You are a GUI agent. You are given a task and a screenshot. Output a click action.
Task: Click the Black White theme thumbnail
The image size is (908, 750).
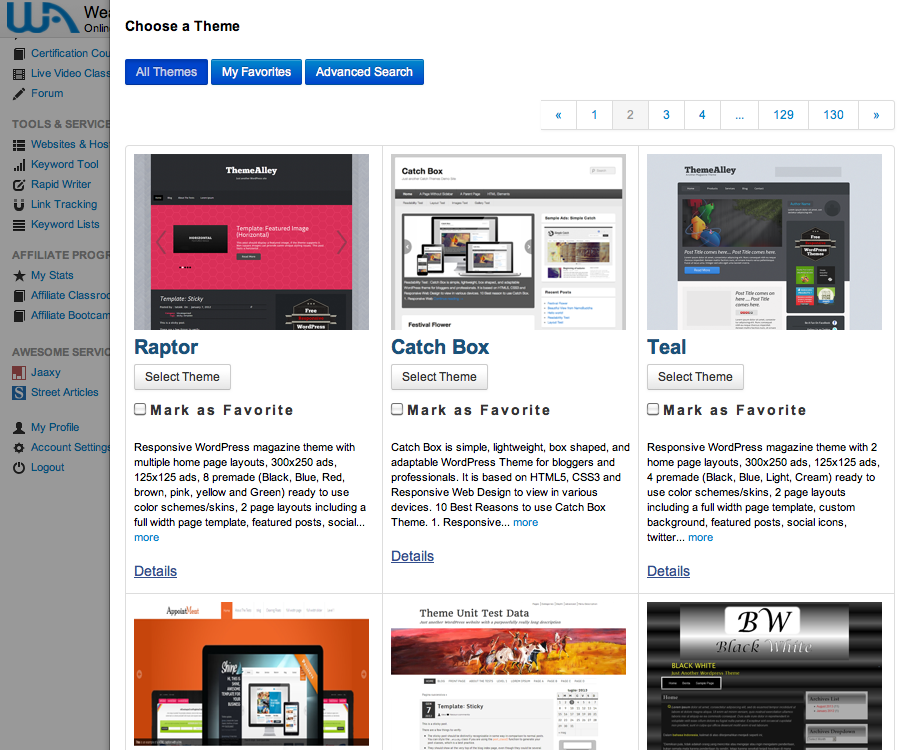point(764,676)
